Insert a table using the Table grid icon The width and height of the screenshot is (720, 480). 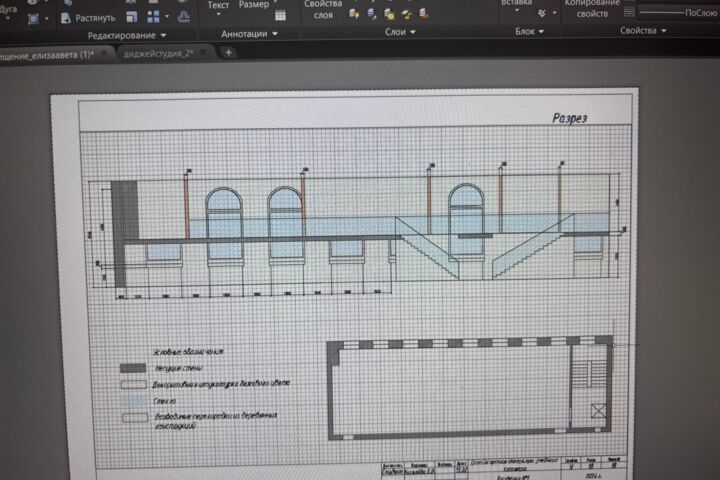[x=280, y=16]
